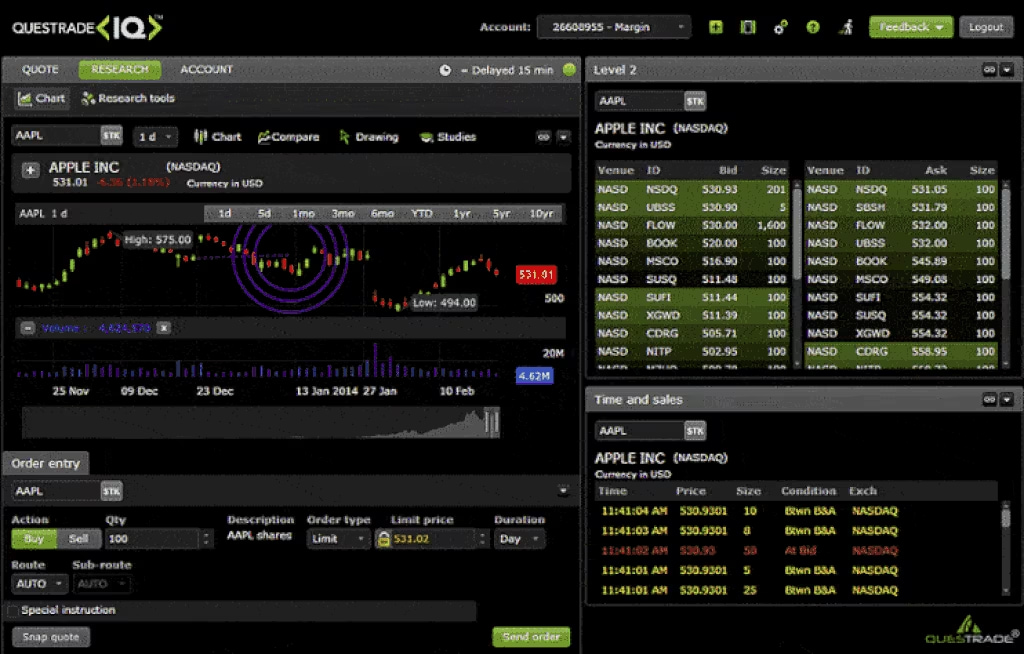Enable the Special instruction checkbox
Image resolution: width=1024 pixels, height=654 pixels.
click(13, 610)
